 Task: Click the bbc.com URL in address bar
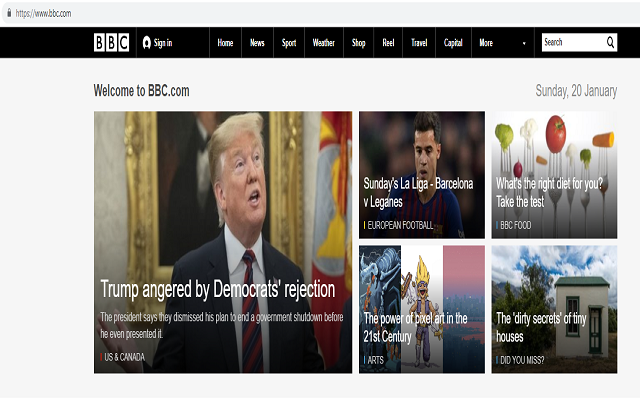coord(43,13)
